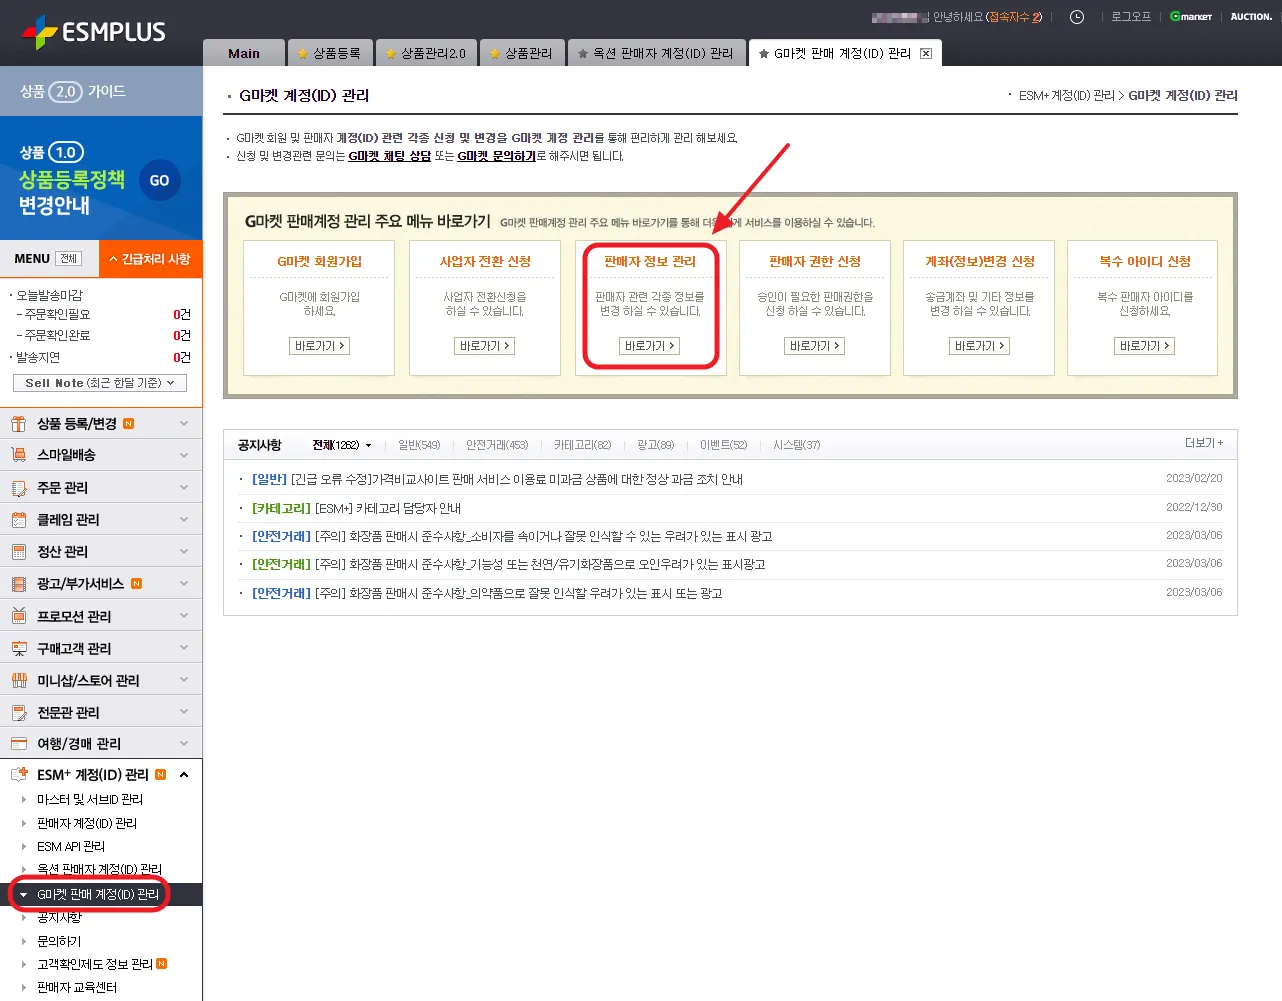Filter notices by 시스템(37)
The height and width of the screenshot is (1001, 1282).
(797, 445)
